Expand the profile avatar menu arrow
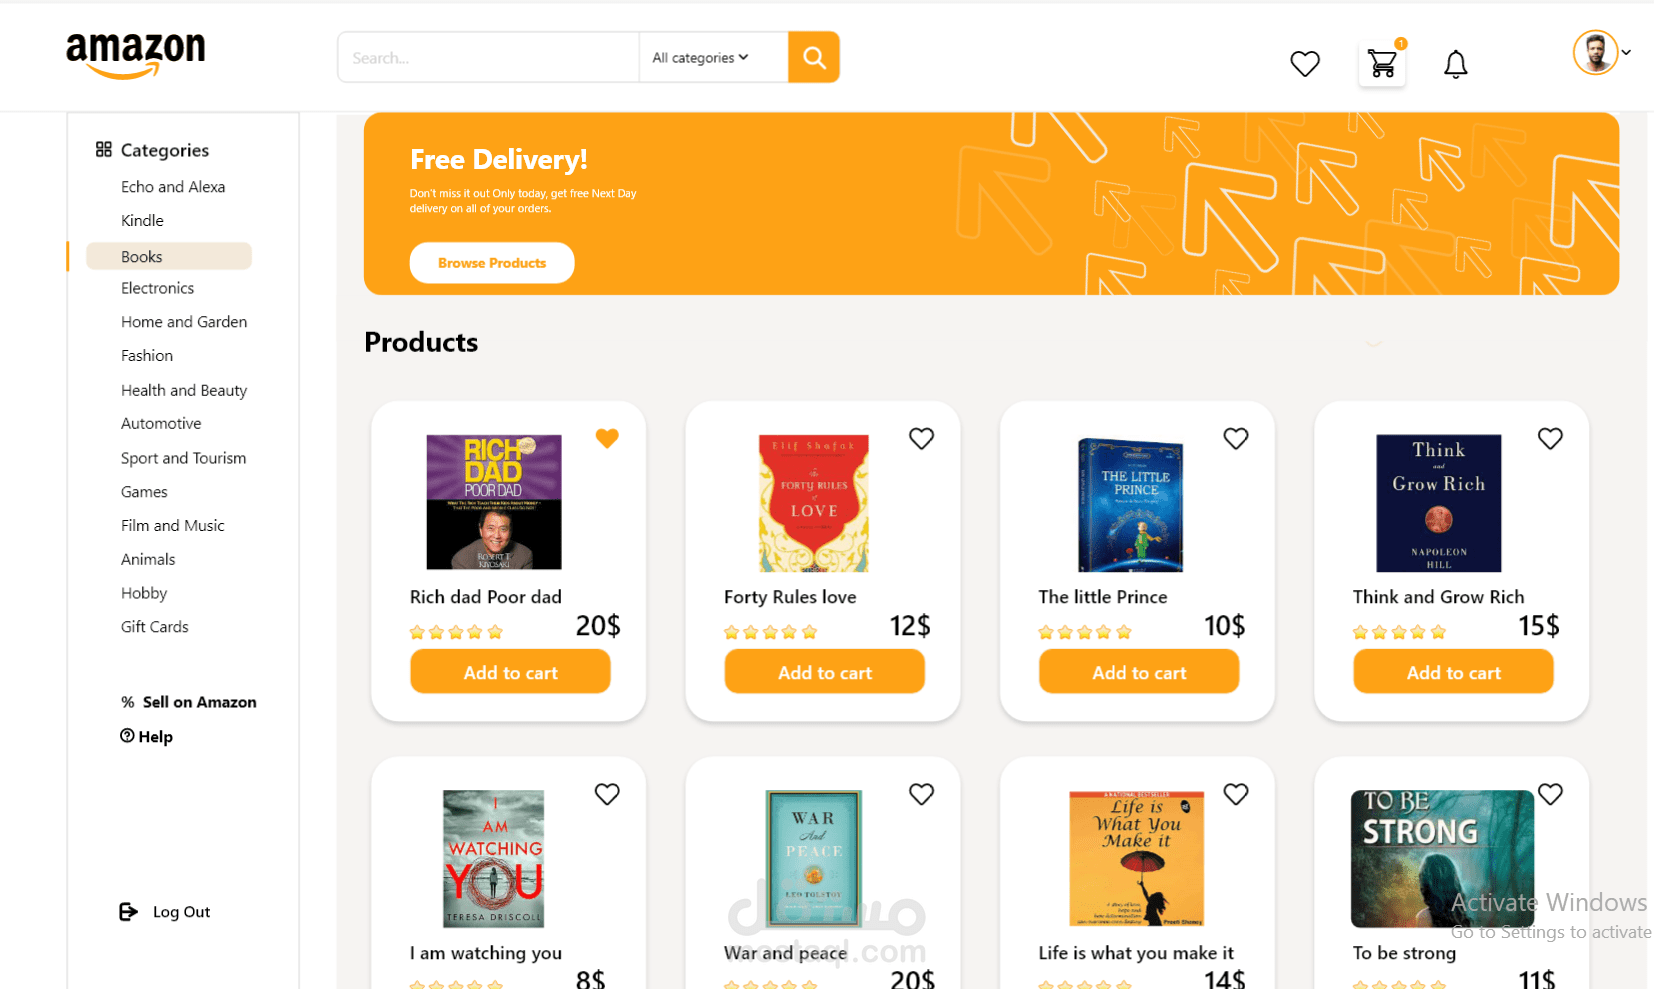The width and height of the screenshot is (1654, 989). [x=1627, y=53]
